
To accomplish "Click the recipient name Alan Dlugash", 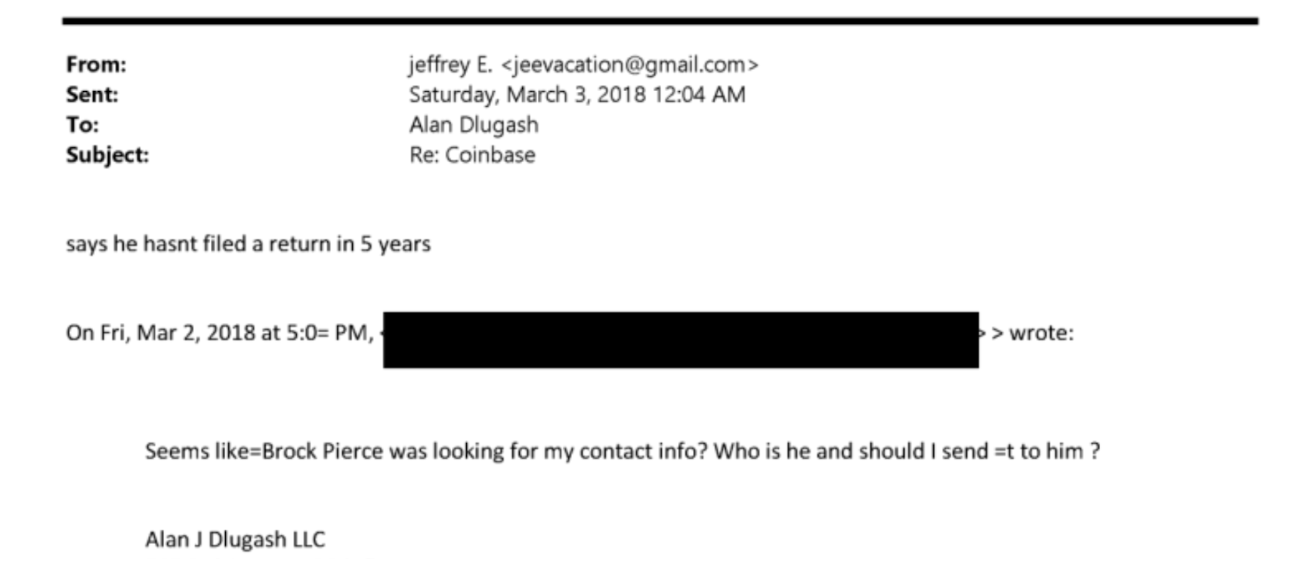I will pos(475,125).
